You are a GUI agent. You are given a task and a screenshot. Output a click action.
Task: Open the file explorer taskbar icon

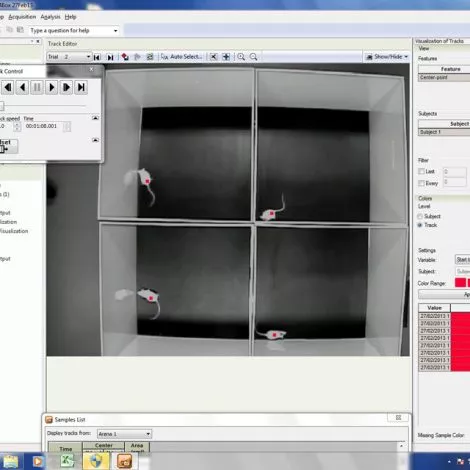pyautogui.click(x=11, y=462)
